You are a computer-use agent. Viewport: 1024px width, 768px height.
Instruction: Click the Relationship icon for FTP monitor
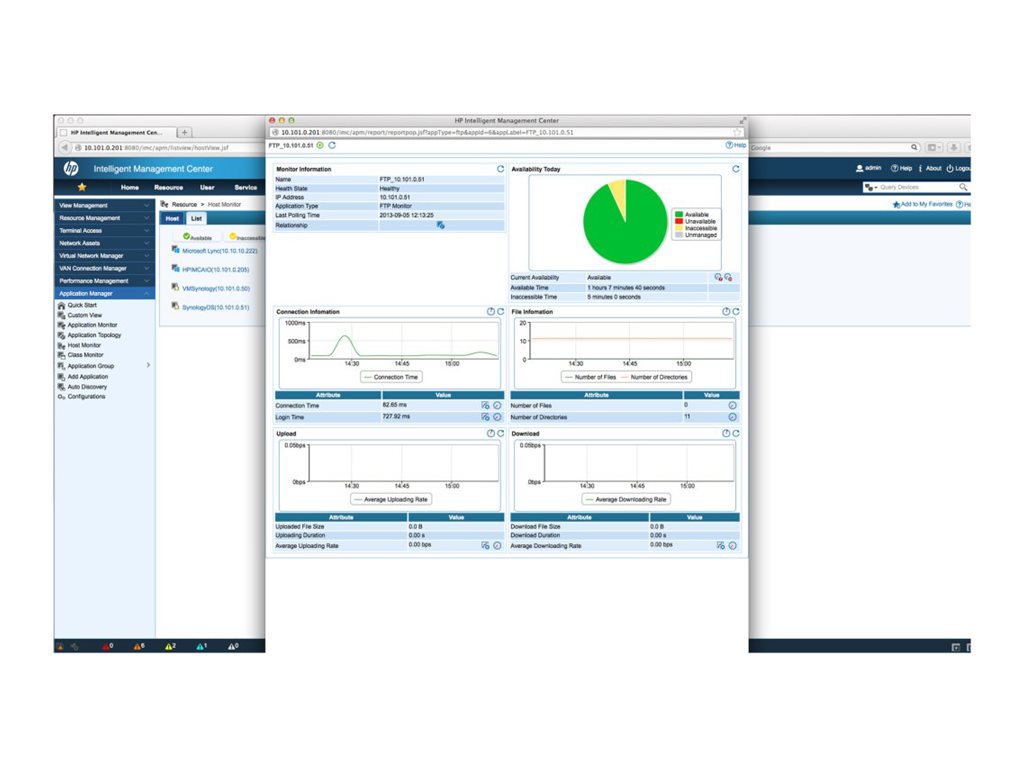442,225
